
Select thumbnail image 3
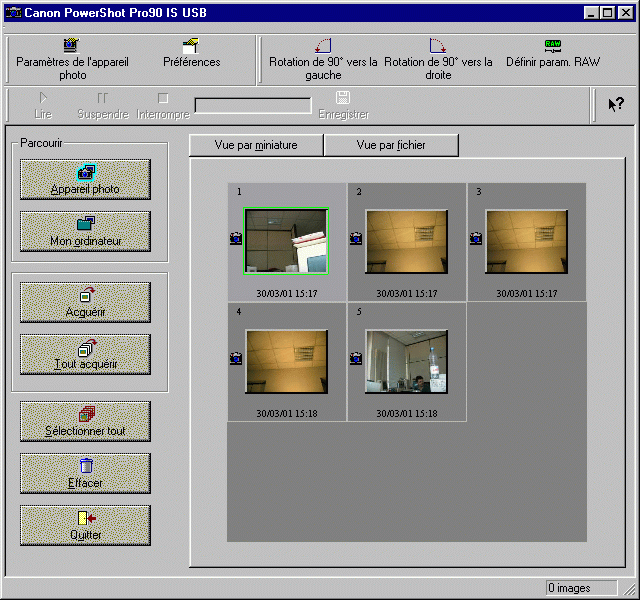(527, 242)
